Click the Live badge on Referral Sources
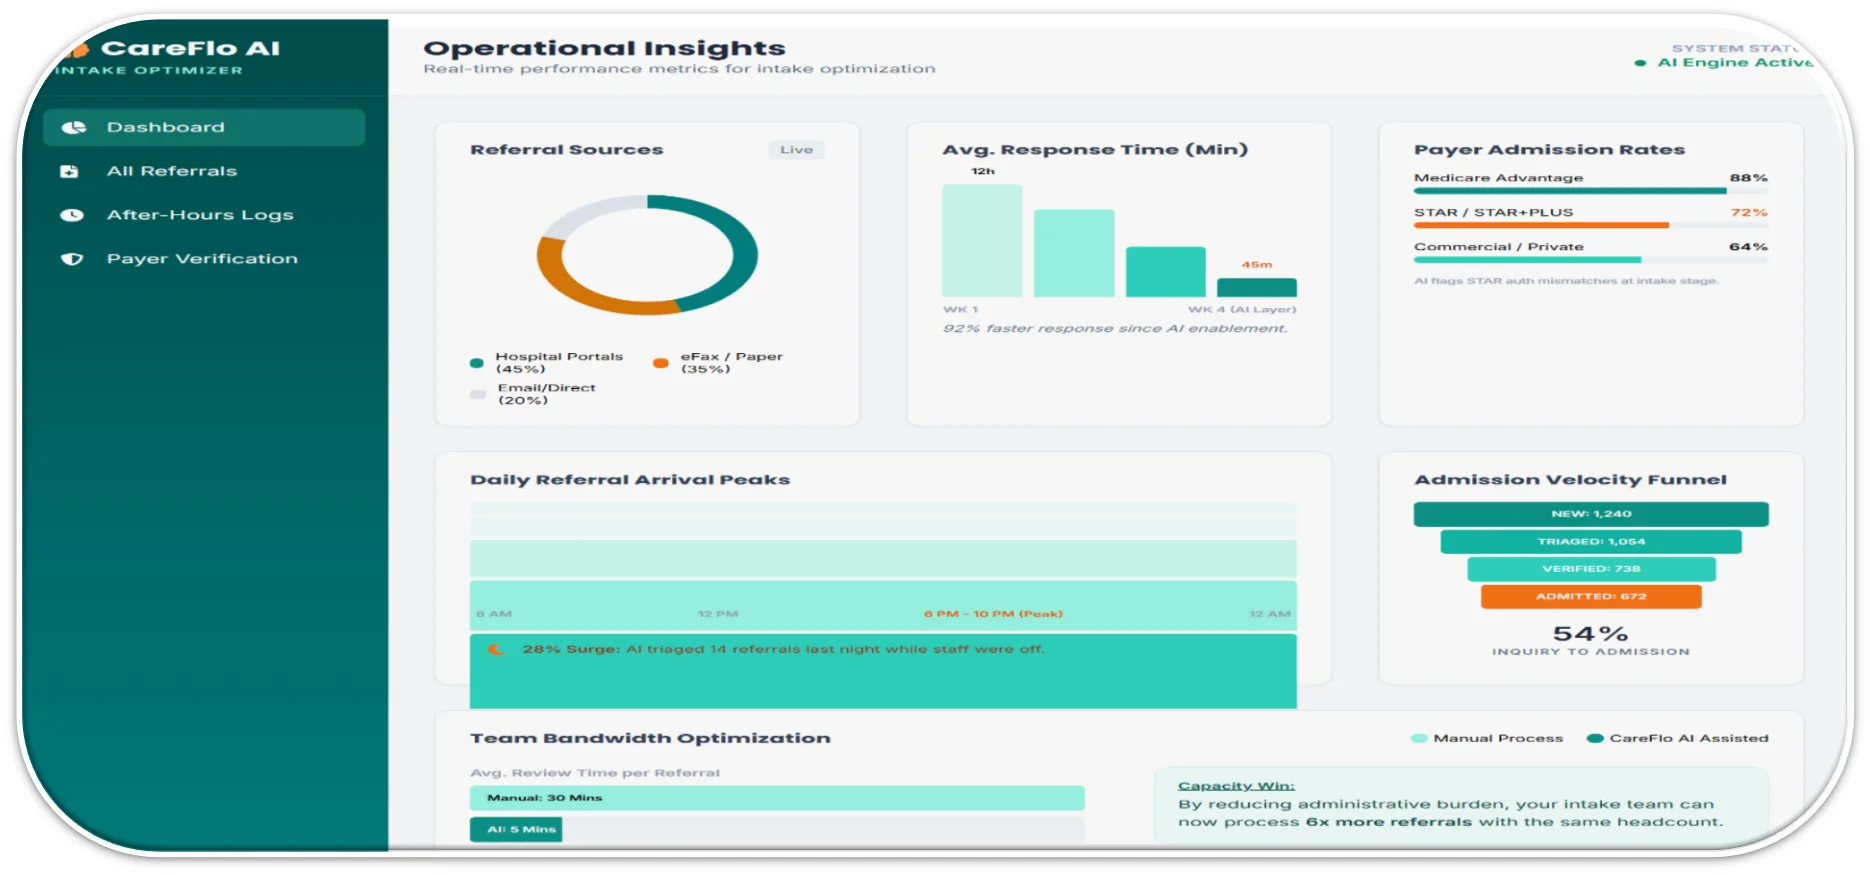The image size is (1870, 875). 796,150
